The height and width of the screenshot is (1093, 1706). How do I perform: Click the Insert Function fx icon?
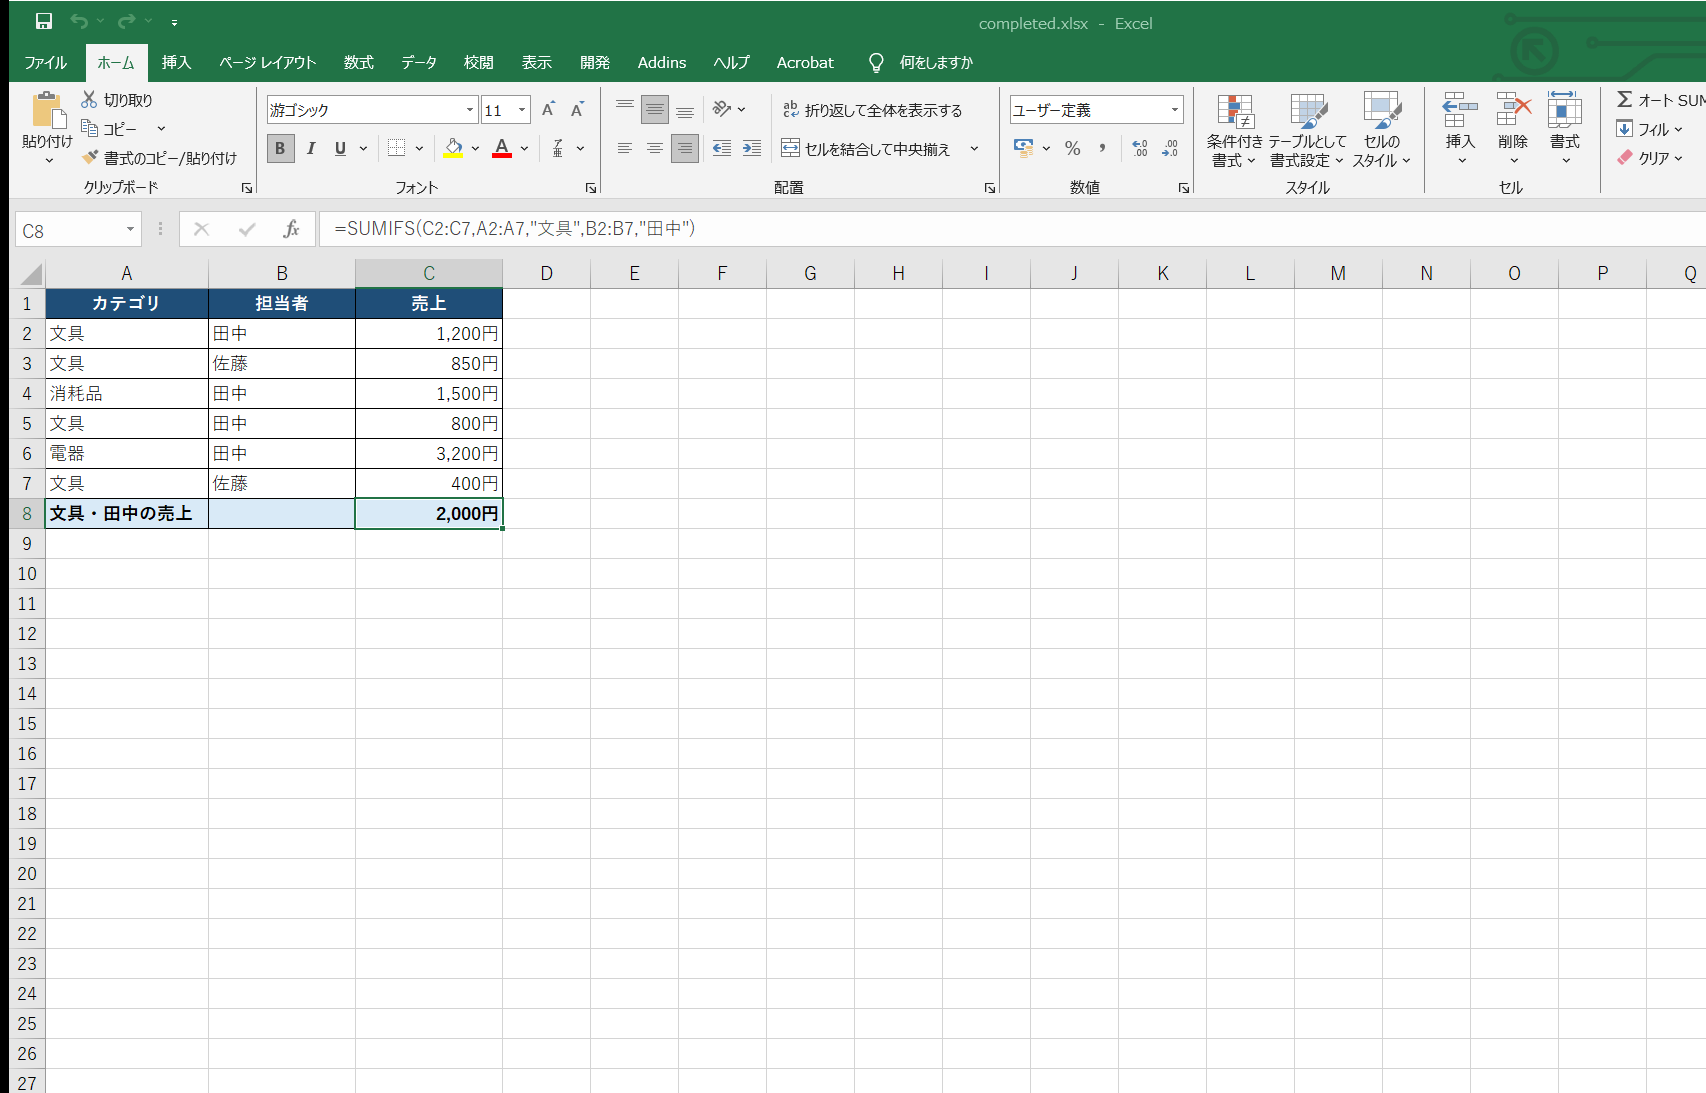291,229
